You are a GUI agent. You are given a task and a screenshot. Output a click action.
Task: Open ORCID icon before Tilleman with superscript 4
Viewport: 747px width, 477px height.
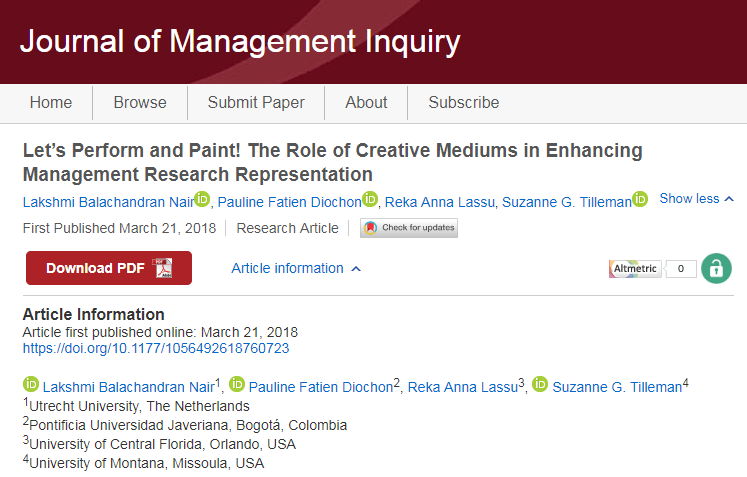coord(540,385)
